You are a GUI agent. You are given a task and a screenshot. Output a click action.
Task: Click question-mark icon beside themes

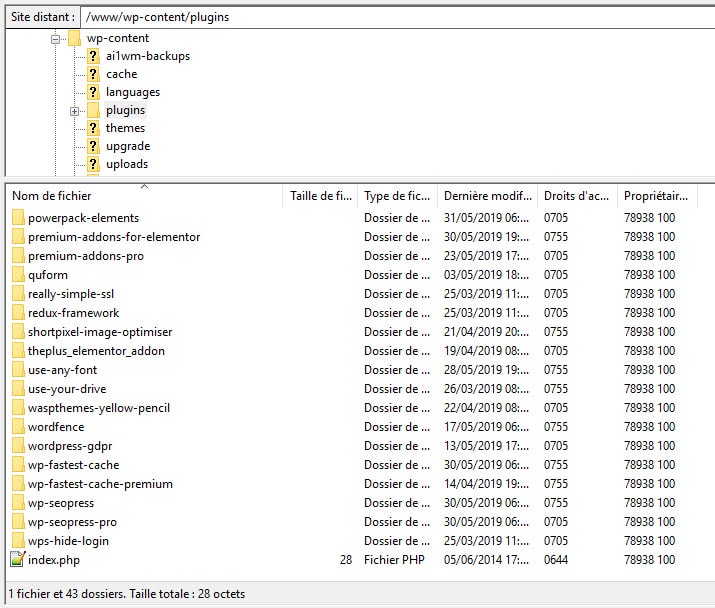click(x=93, y=128)
